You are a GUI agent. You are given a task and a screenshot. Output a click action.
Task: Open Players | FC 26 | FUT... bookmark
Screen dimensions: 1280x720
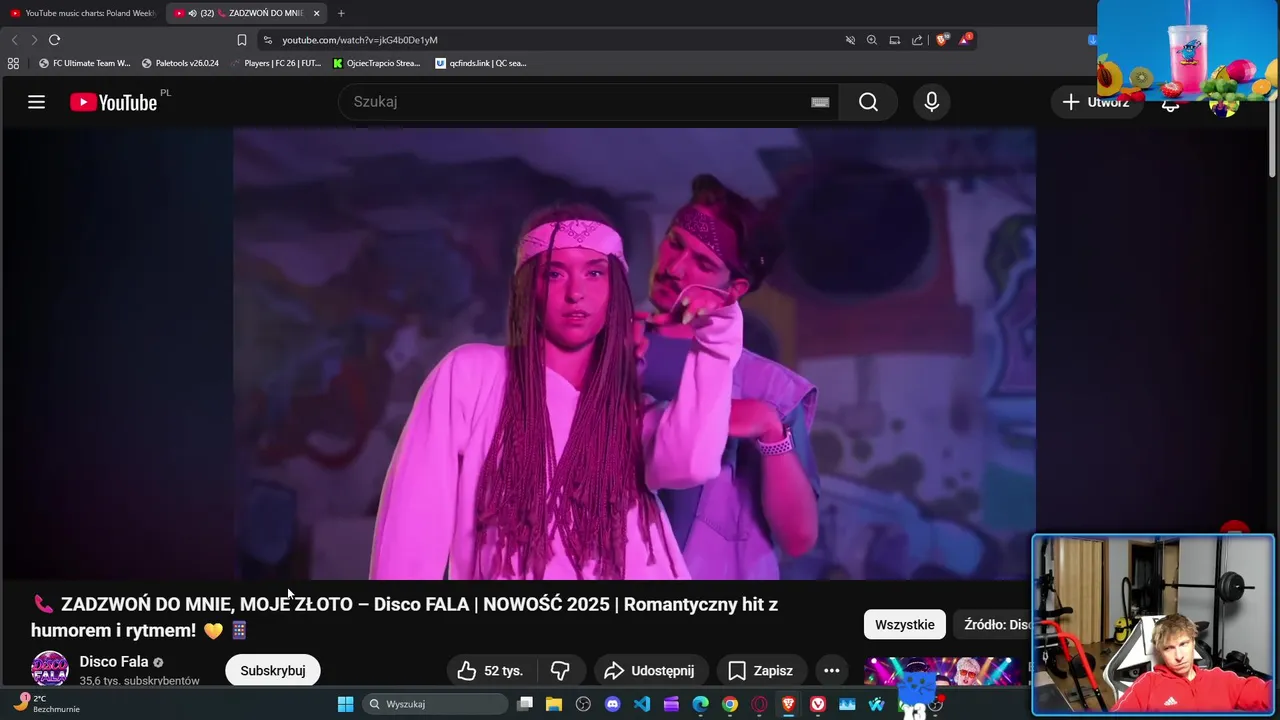[275, 63]
